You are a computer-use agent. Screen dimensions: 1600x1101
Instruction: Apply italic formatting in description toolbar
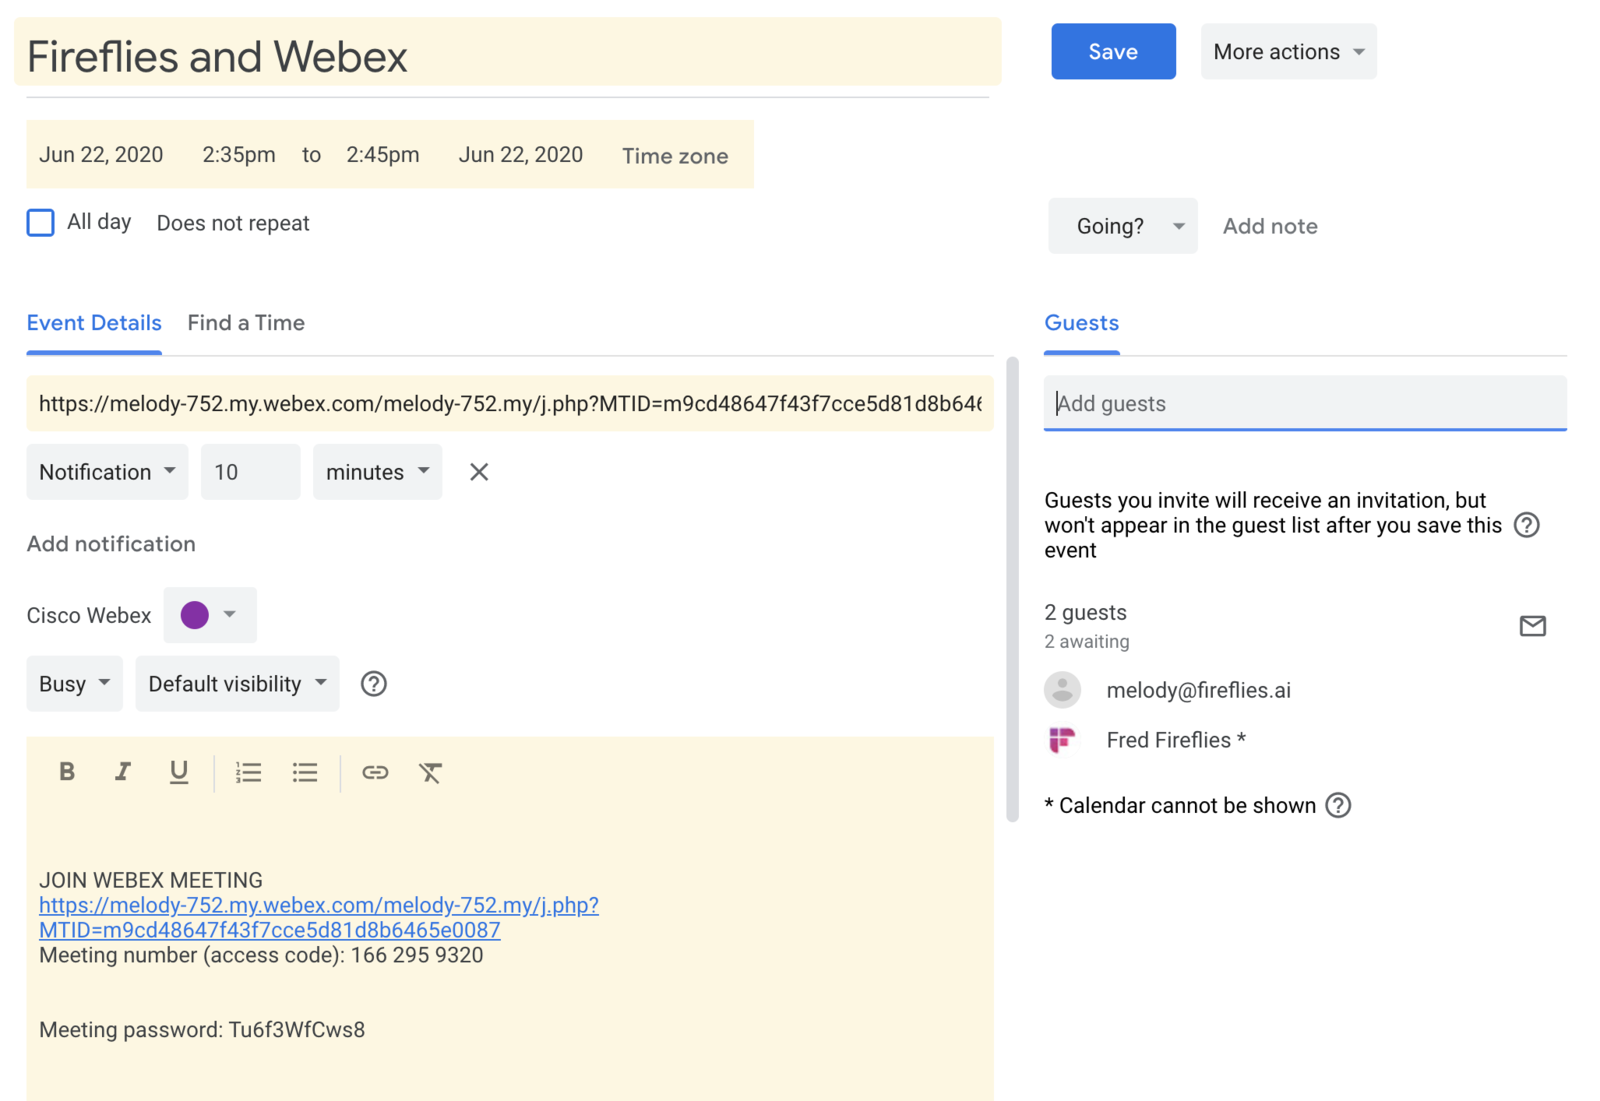coord(122,772)
